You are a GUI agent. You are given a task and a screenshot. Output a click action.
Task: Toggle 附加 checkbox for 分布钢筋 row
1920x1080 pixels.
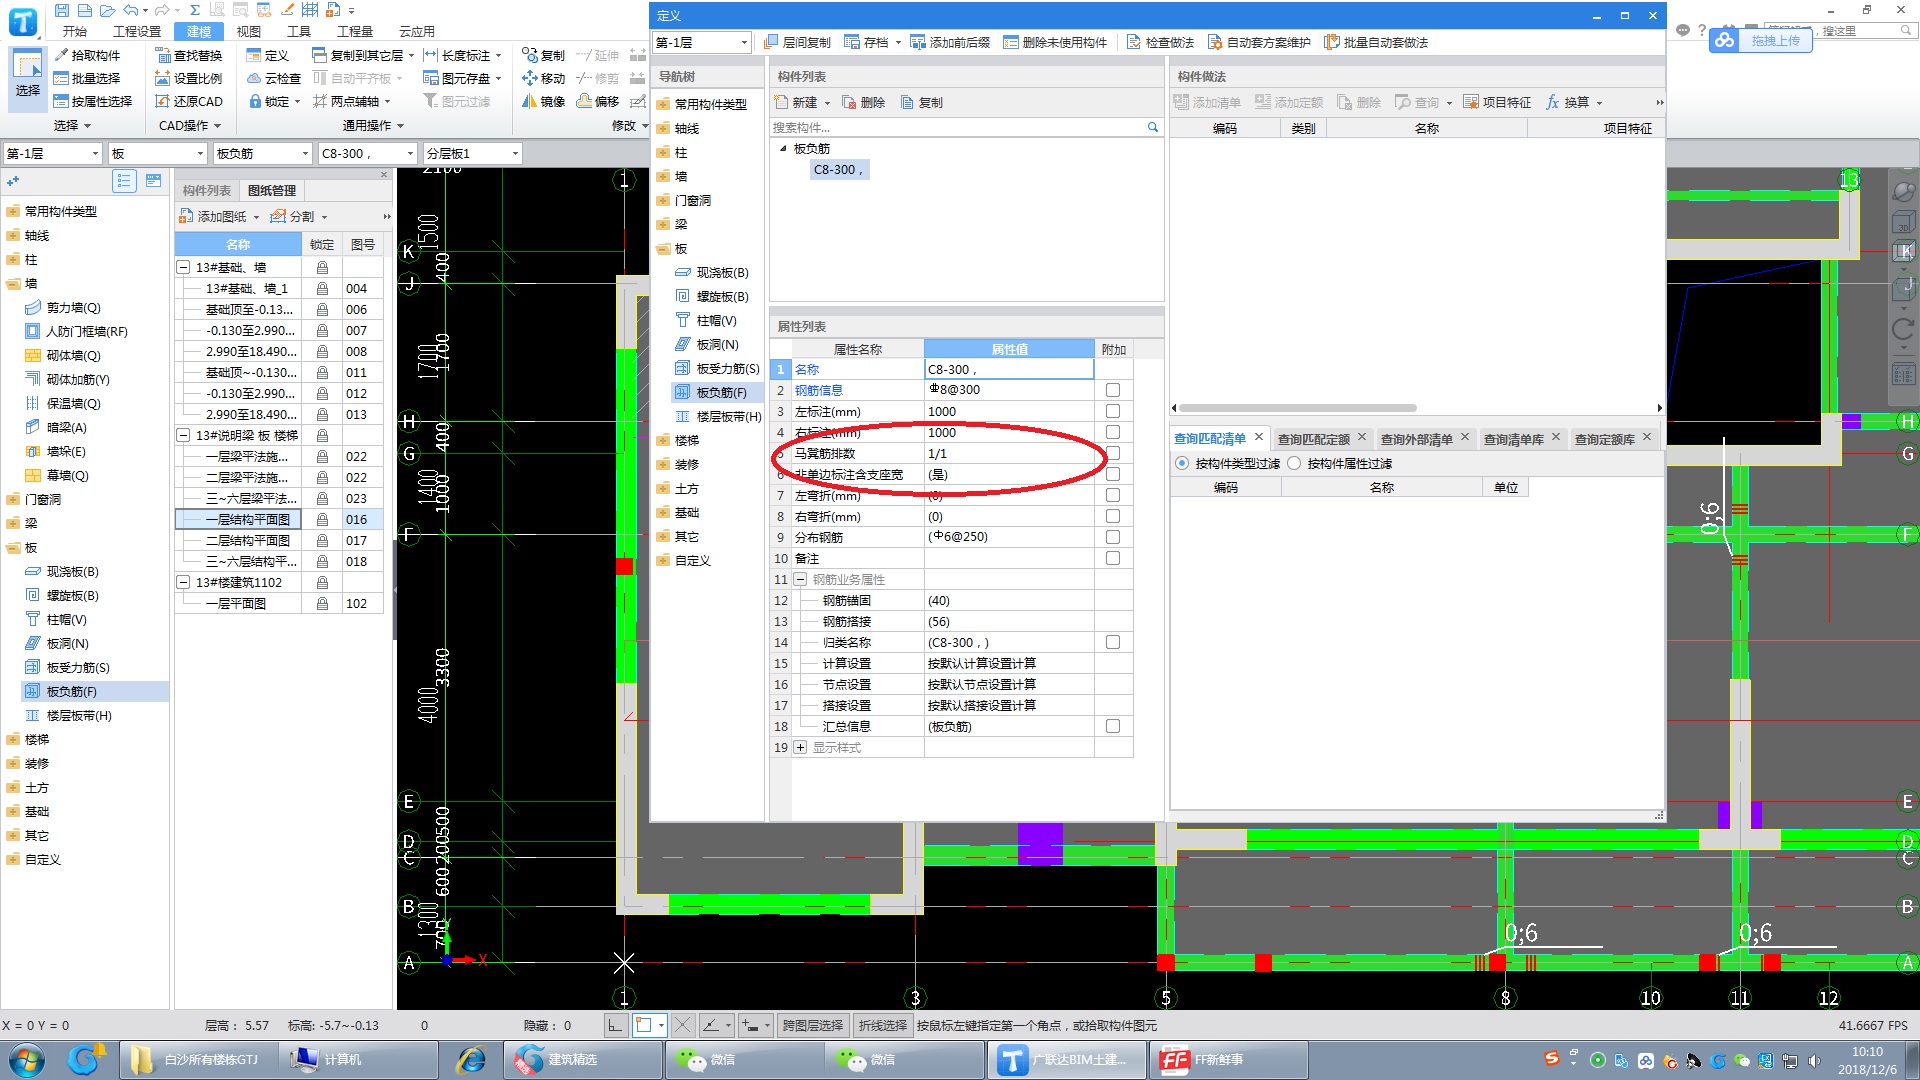point(1113,537)
